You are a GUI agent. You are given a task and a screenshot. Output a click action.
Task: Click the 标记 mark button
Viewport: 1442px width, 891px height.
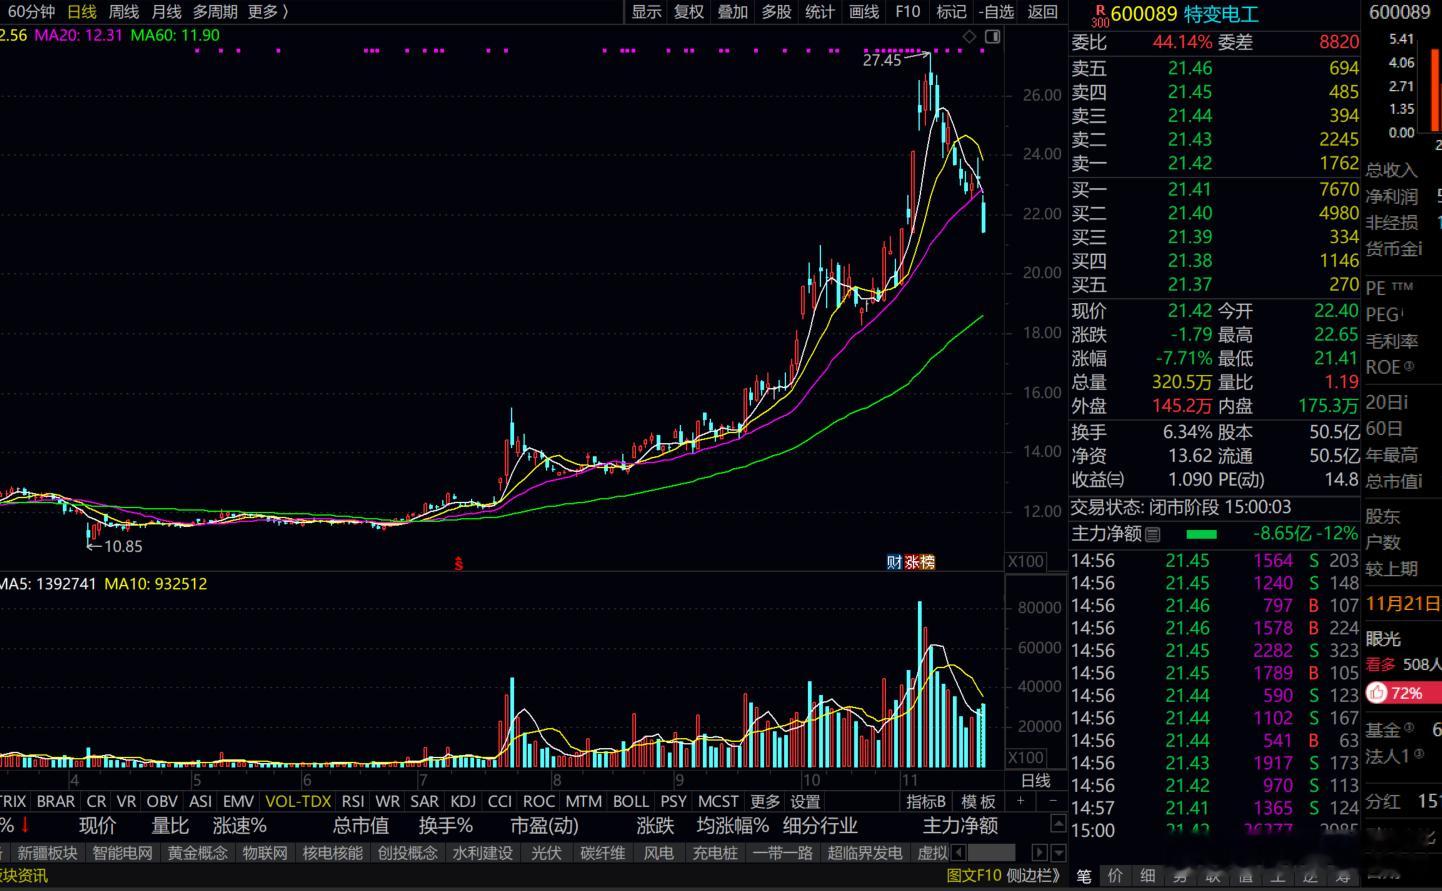[951, 12]
